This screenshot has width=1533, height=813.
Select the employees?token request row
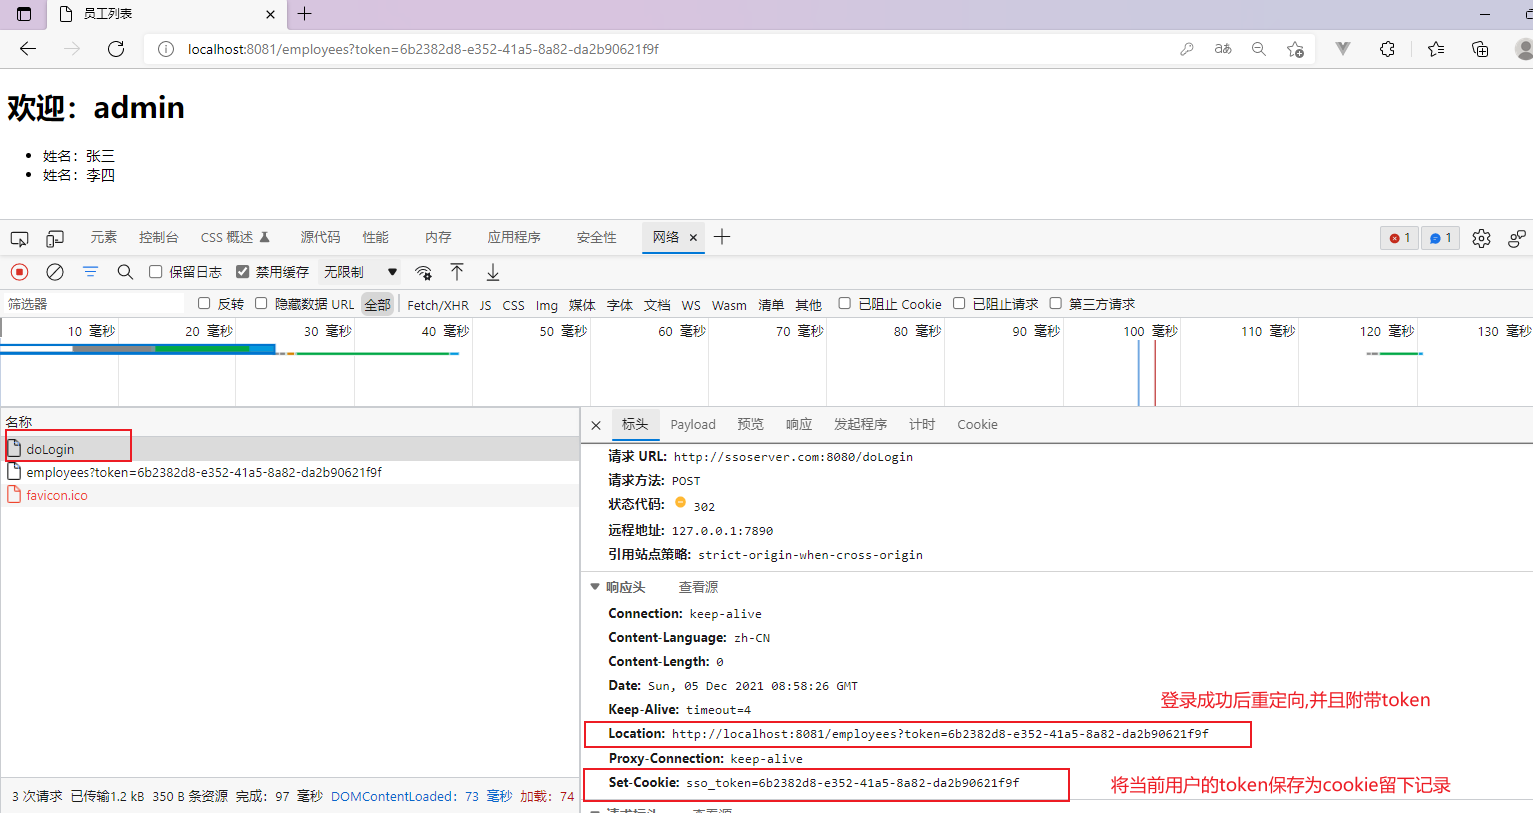290,472
